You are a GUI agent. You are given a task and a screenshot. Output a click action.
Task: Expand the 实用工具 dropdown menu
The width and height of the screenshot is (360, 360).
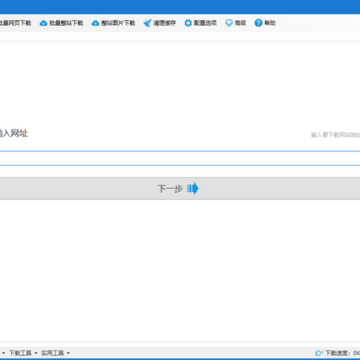pos(55,353)
